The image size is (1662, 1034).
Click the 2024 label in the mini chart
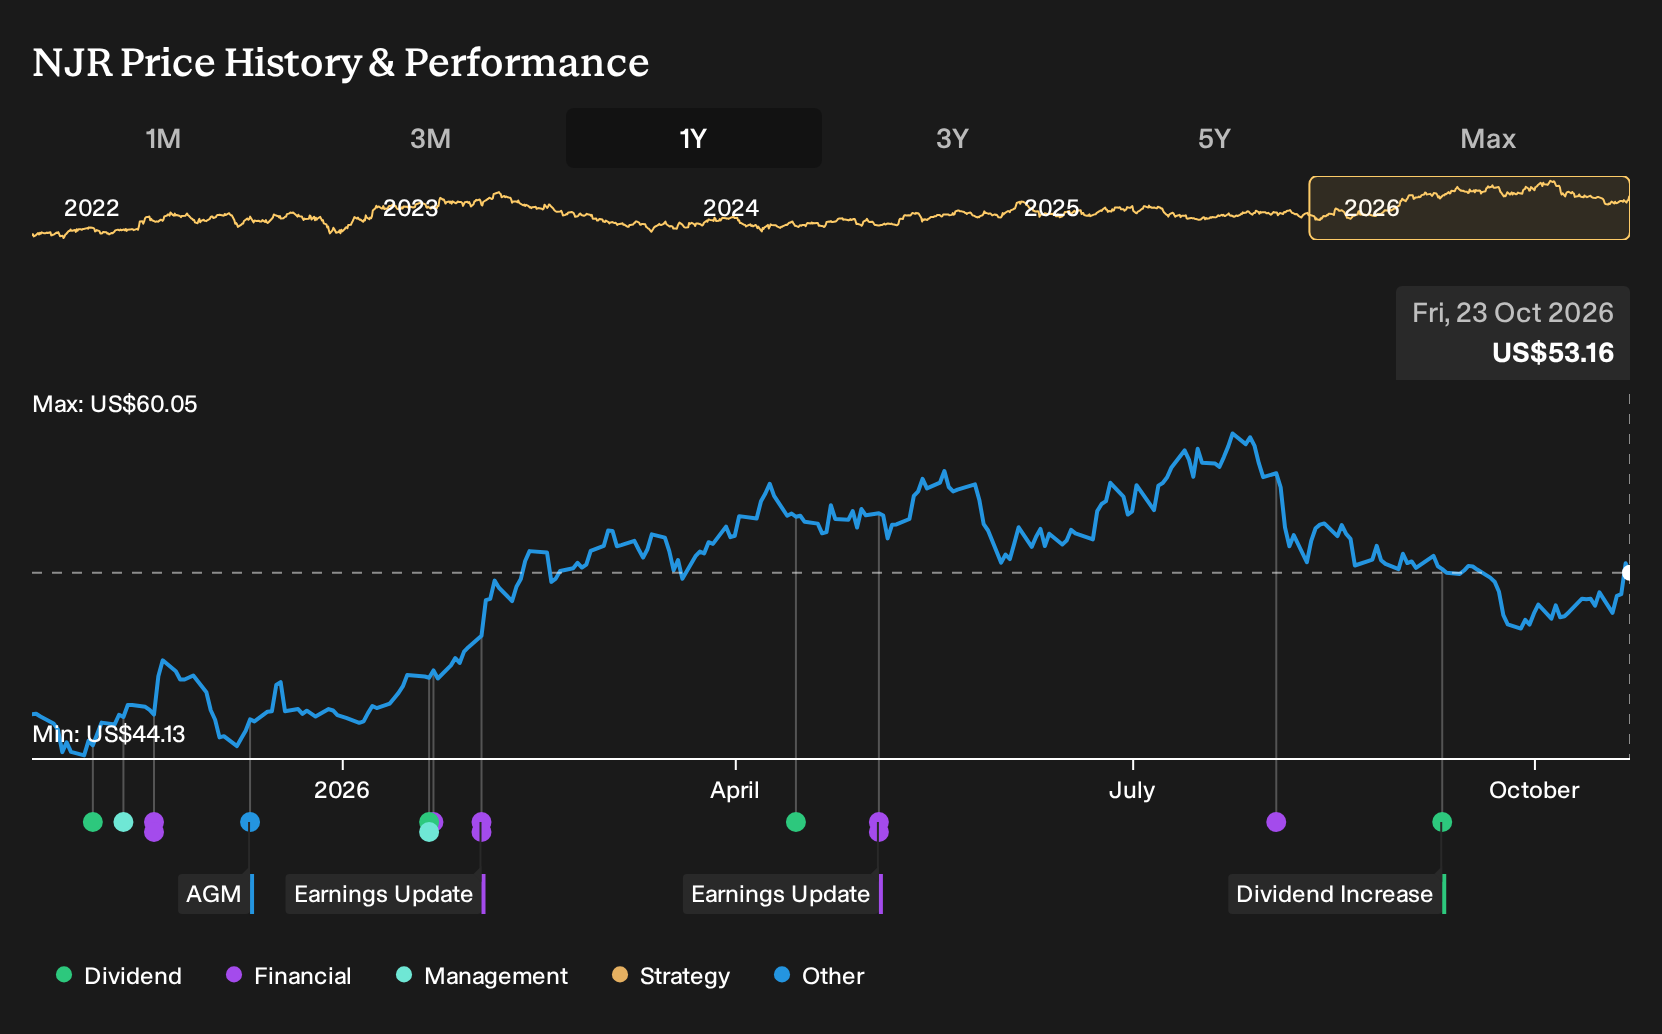point(731,208)
